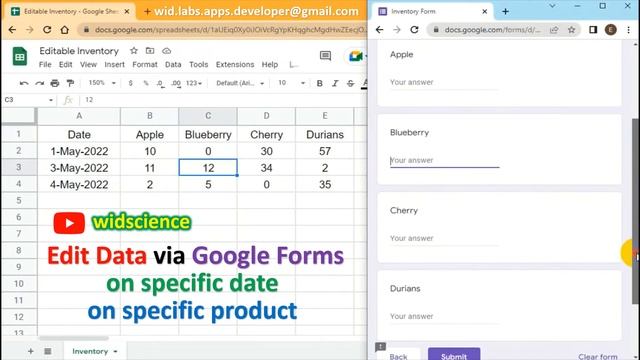Open the Chrome three-dot menu
Screen dimensions: 640x360
(x=628, y=30)
